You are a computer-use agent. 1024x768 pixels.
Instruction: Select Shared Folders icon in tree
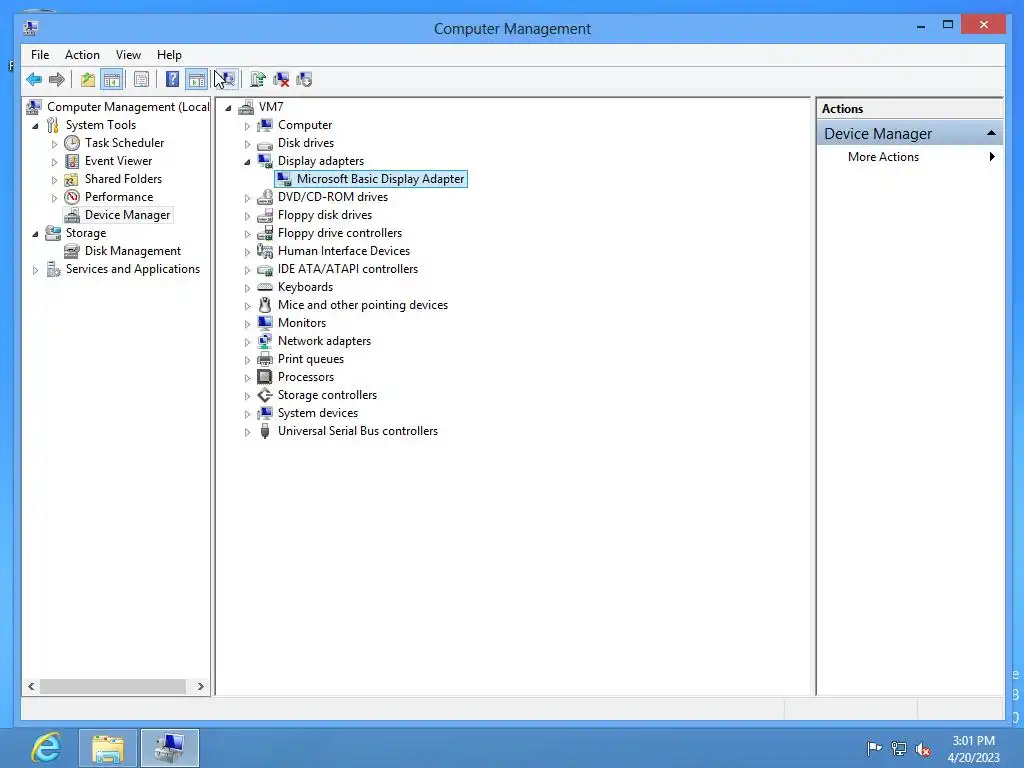pyautogui.click(x=72, y=179)
